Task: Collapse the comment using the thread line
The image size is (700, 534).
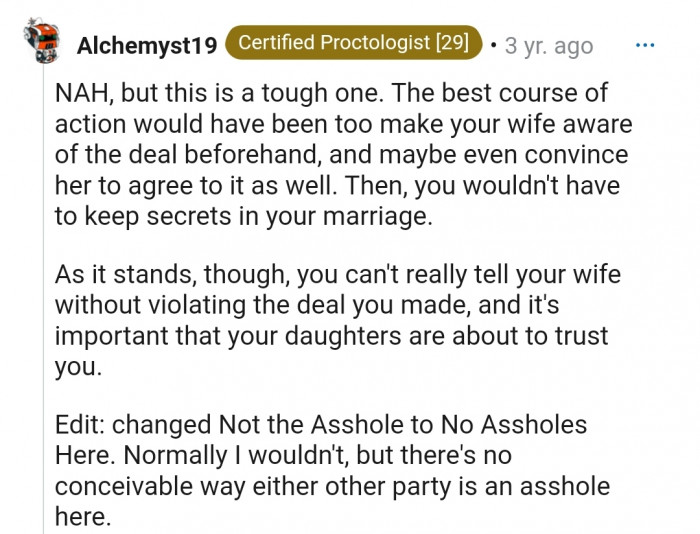Action: tap(40, 300)
